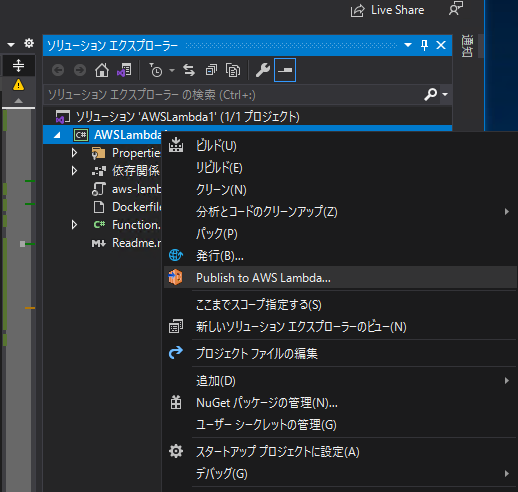The image size is (518, 492).
Task: Toggle the preview selected items button
Action: click(285, 70)
